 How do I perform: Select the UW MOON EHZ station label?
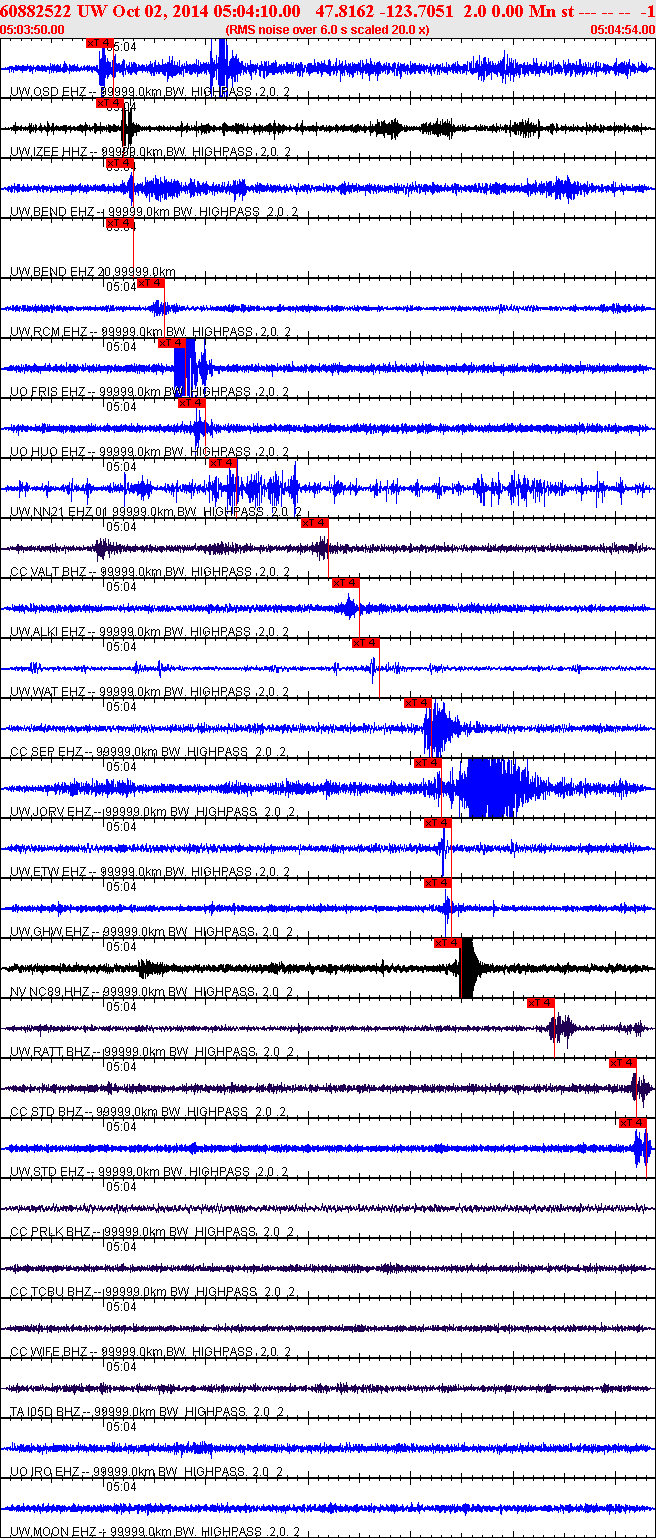tap(155, 1532)
